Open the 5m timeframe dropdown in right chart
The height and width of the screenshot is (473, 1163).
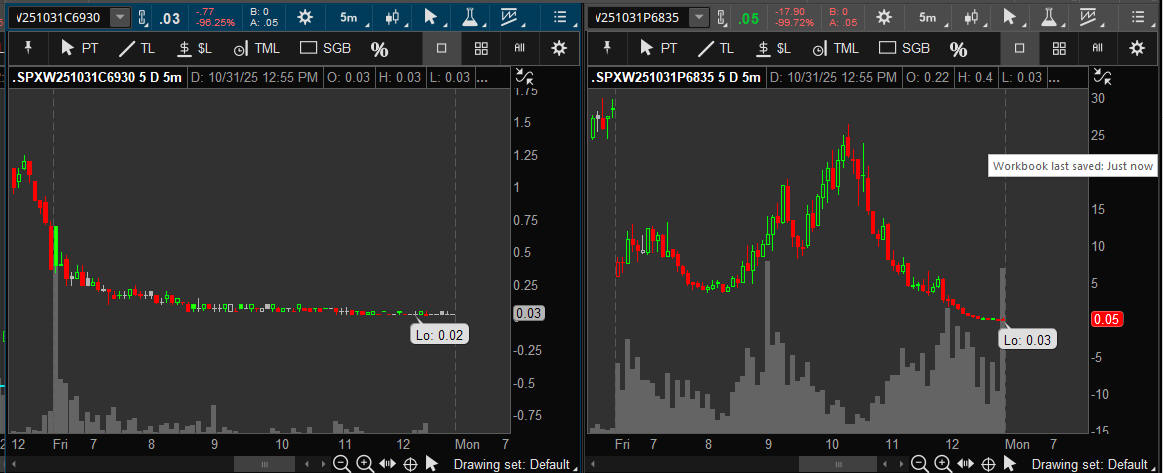[929, 17]
